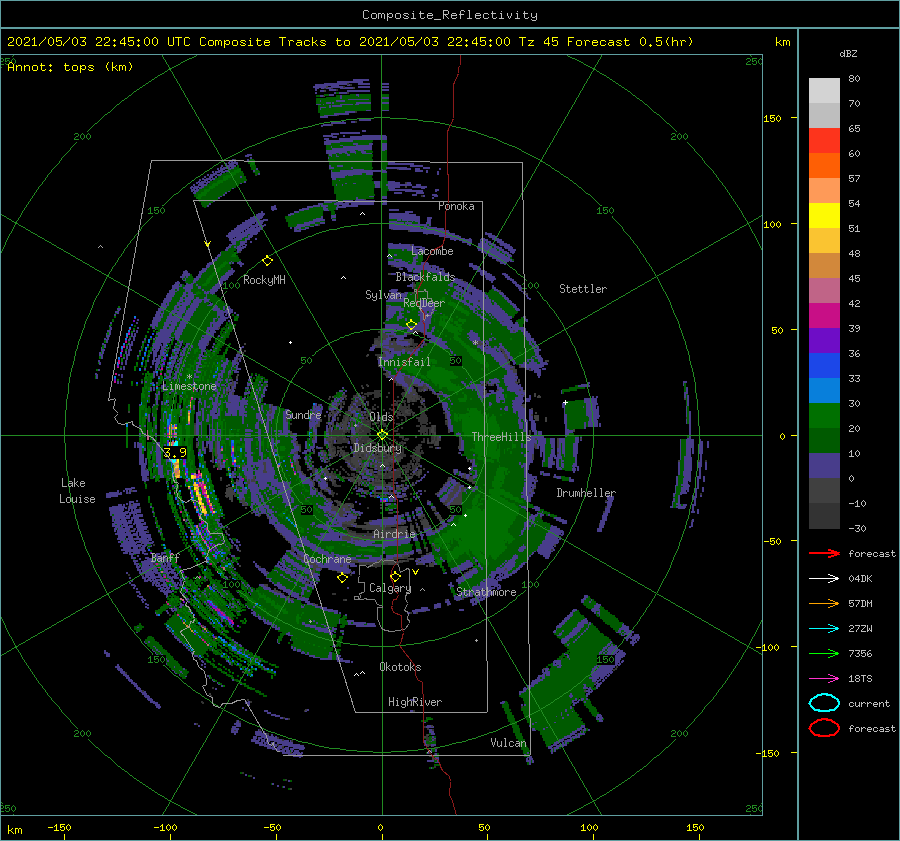Viewport: 900px width, 841px height.
Task: Click the 'Annot: tops (km)' annotation text
Action: [71, 67]
